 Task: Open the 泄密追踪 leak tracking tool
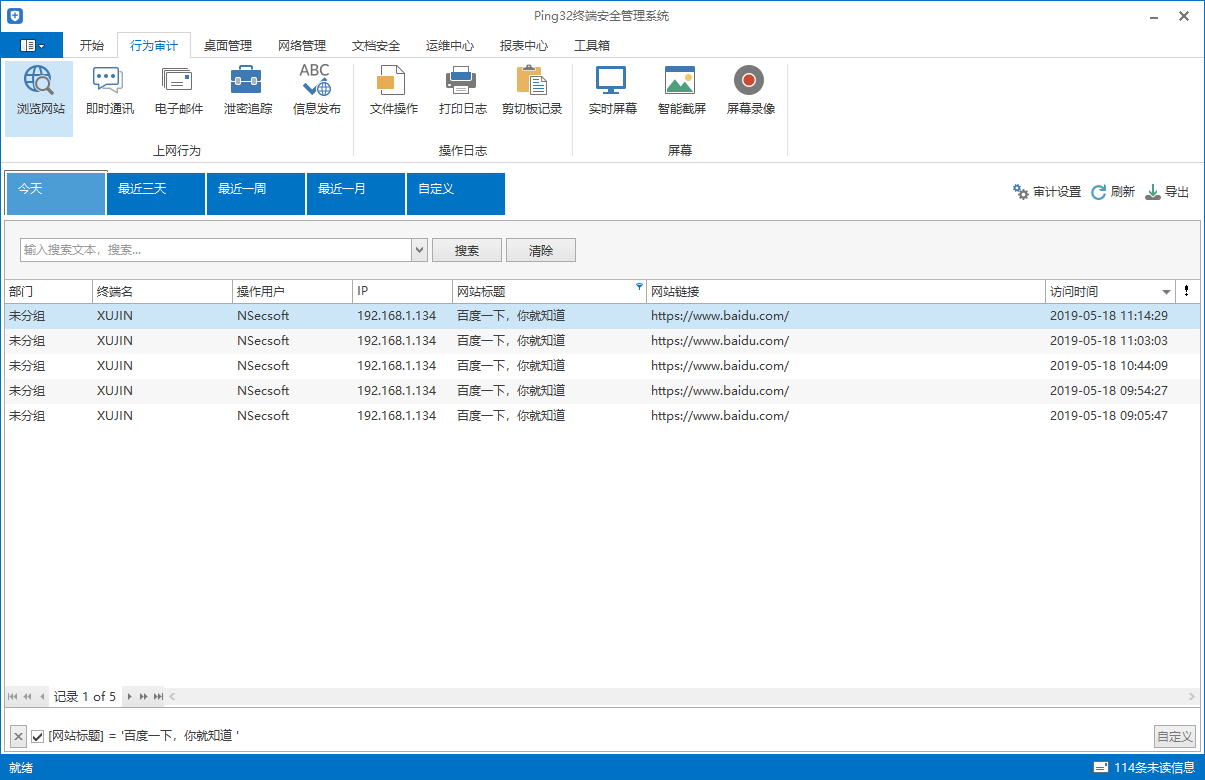(x=247, y=92)
